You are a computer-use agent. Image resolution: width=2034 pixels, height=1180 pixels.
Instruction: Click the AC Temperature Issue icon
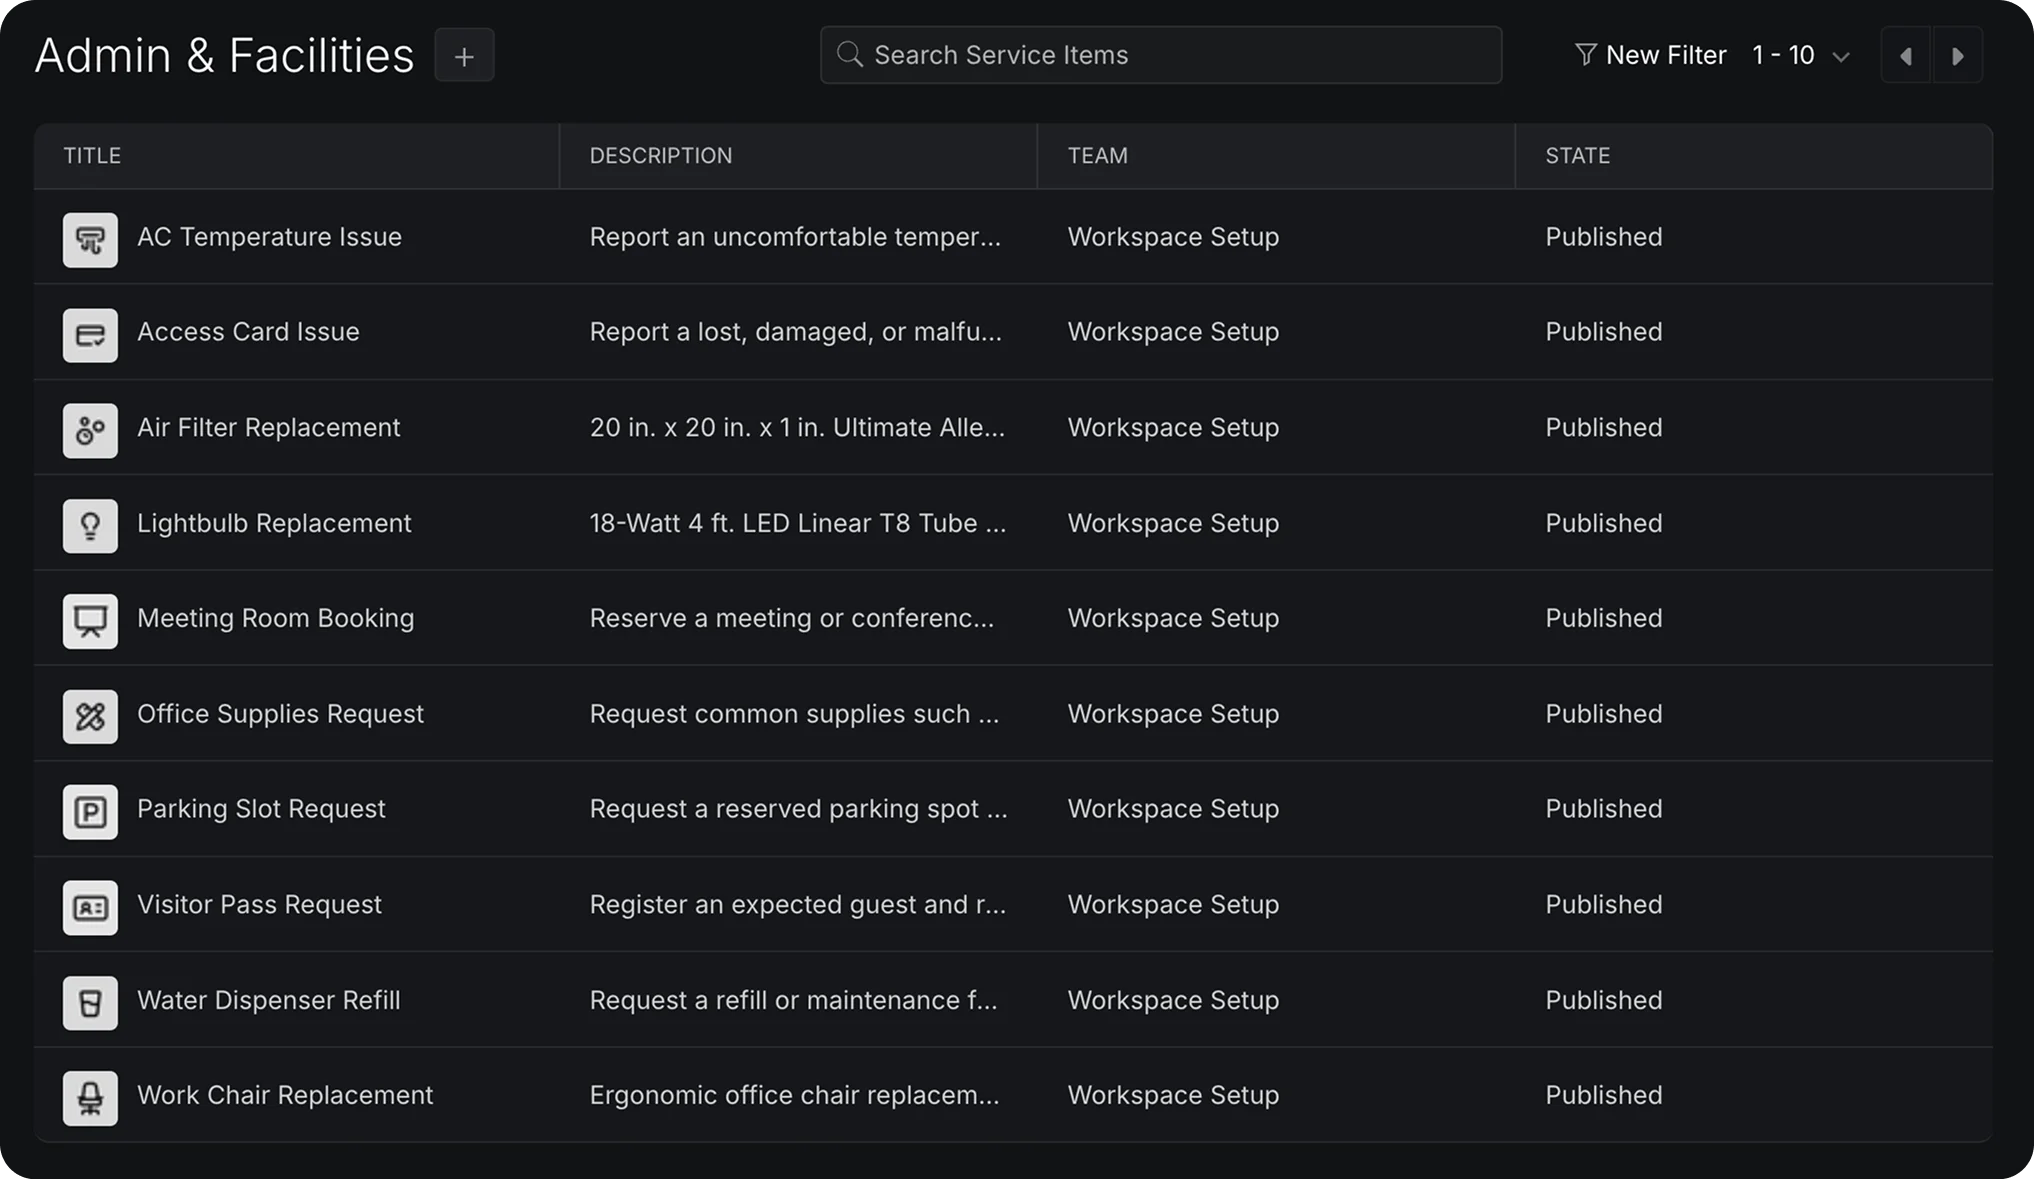click(90, 240)
